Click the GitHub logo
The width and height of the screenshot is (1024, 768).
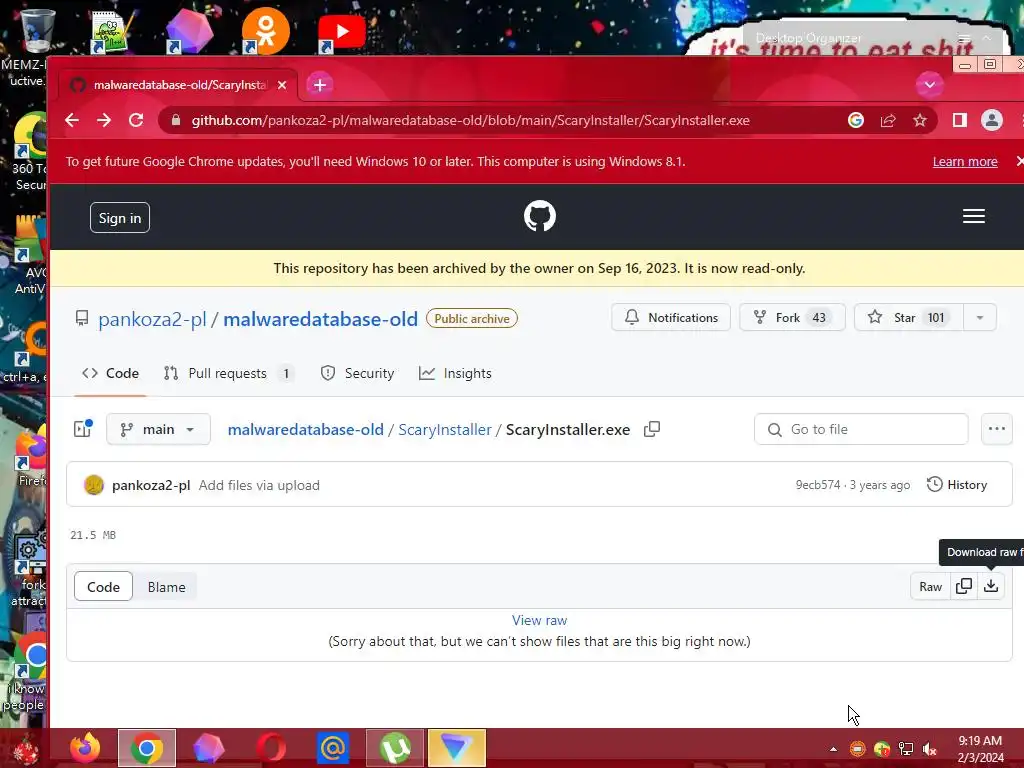pos(539,216)
